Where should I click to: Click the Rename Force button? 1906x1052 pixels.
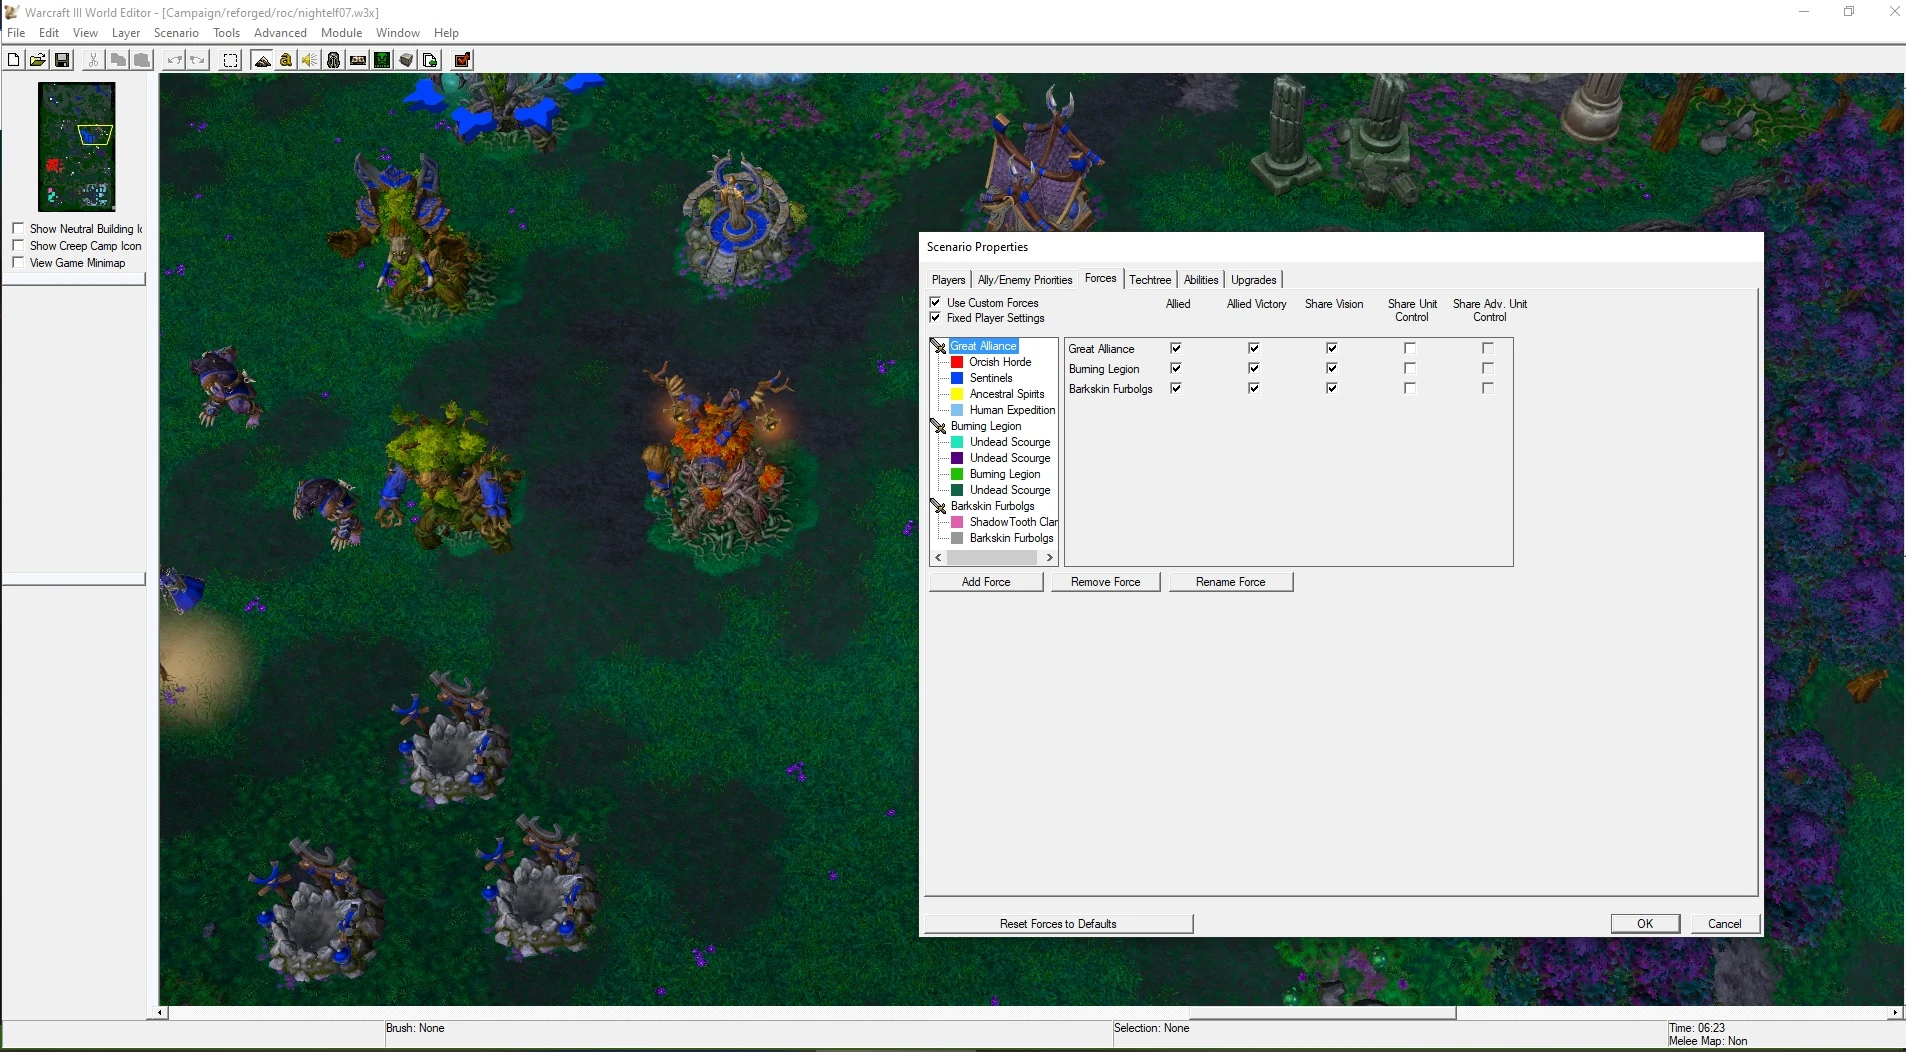click(1231, 582)
